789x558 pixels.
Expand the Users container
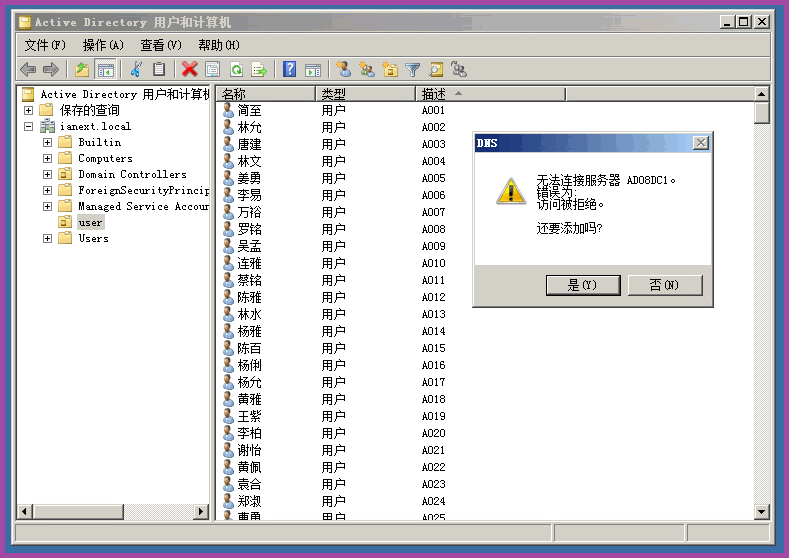(x=47, y=238)
